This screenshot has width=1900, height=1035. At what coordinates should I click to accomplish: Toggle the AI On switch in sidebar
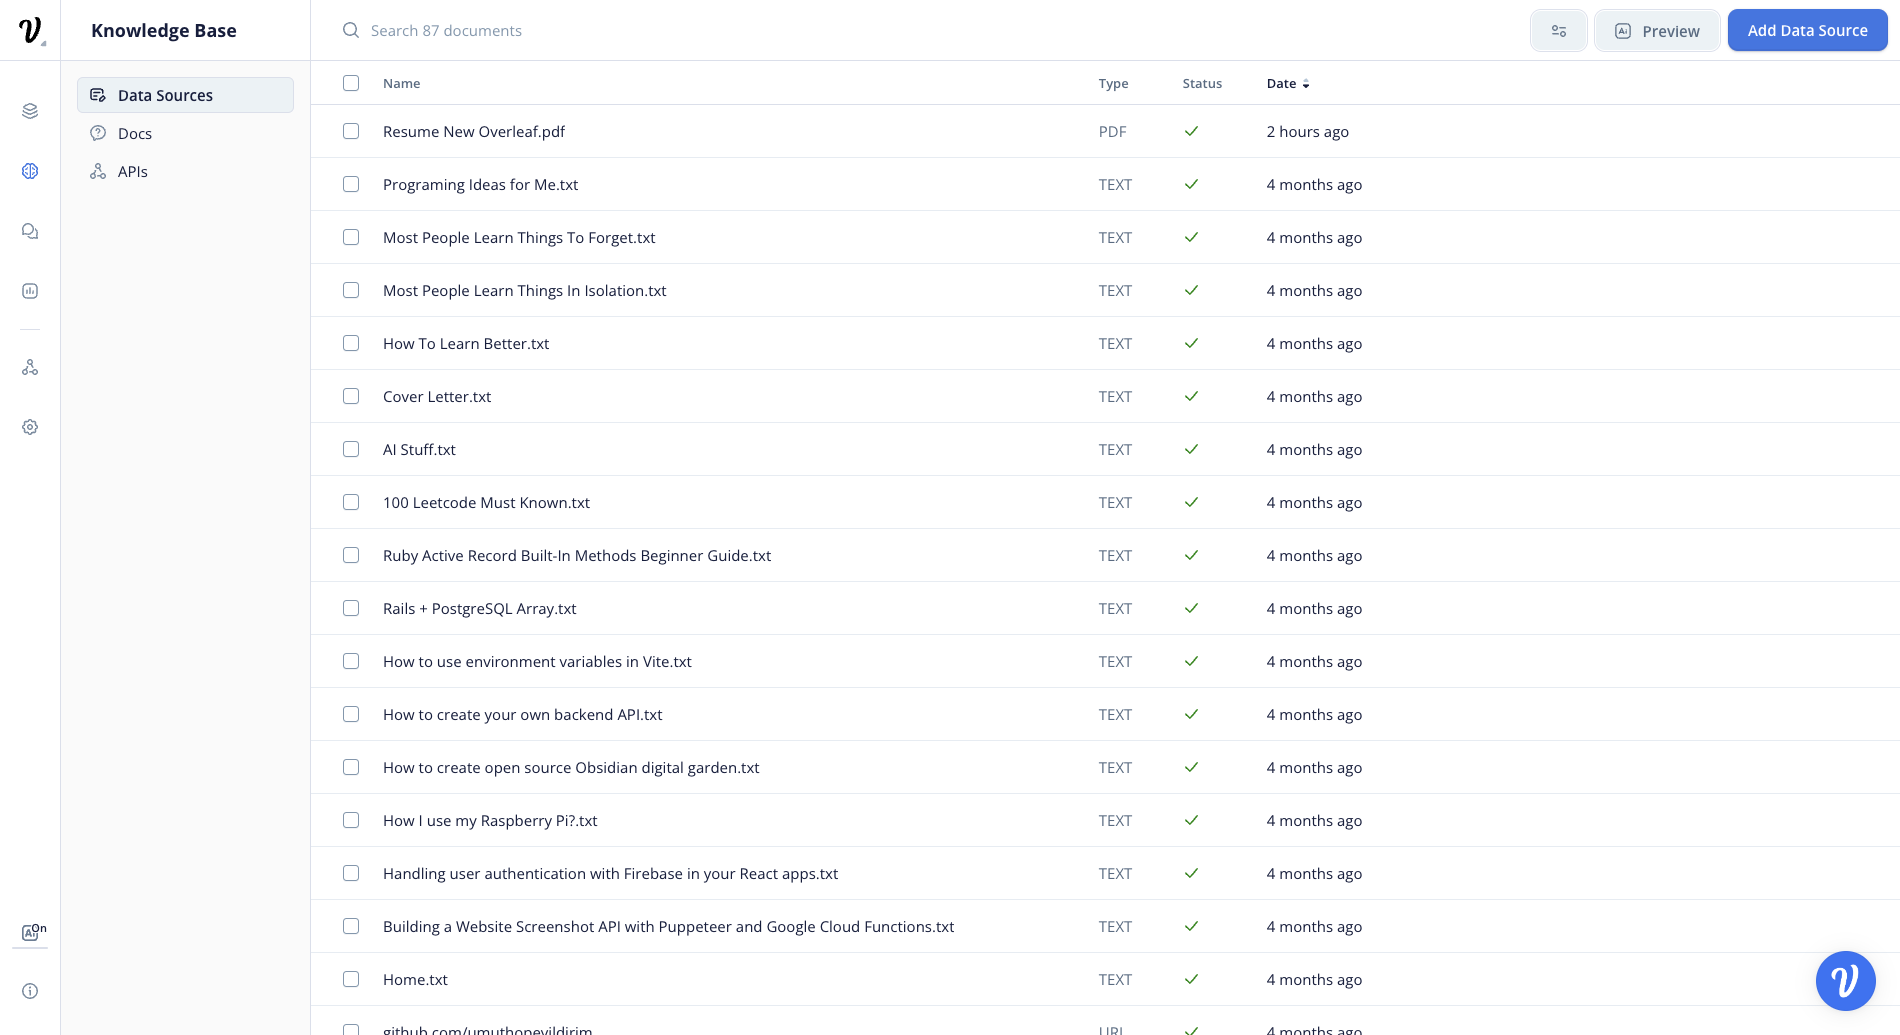31,933
